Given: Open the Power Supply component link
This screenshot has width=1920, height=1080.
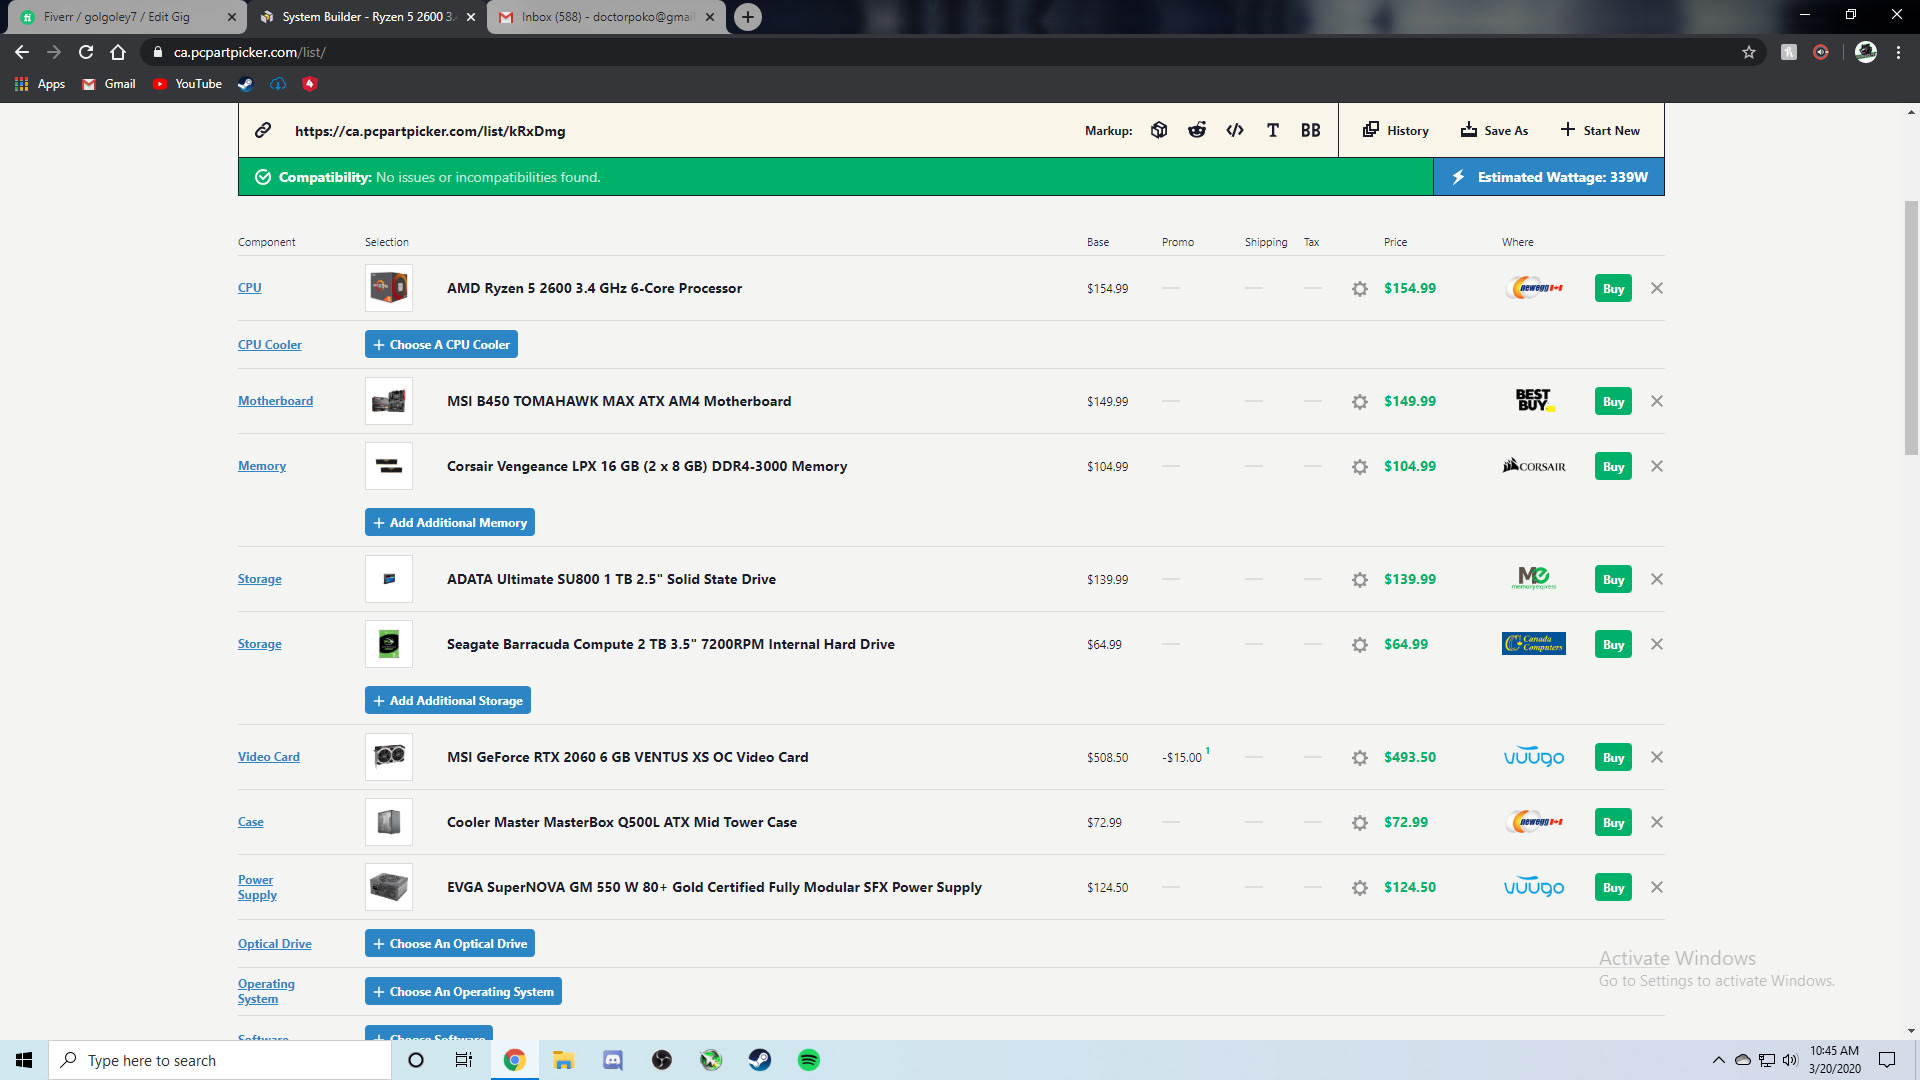Looking at the screenshot, I should point(257,887).
